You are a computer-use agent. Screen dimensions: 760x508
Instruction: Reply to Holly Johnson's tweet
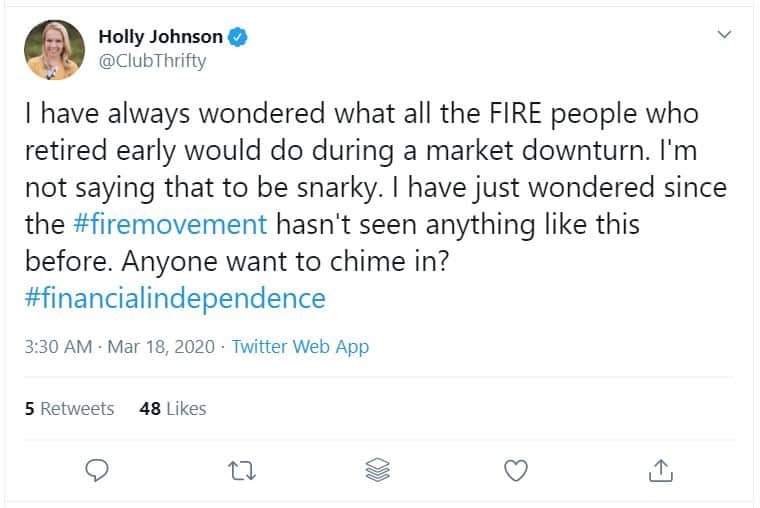97,468
